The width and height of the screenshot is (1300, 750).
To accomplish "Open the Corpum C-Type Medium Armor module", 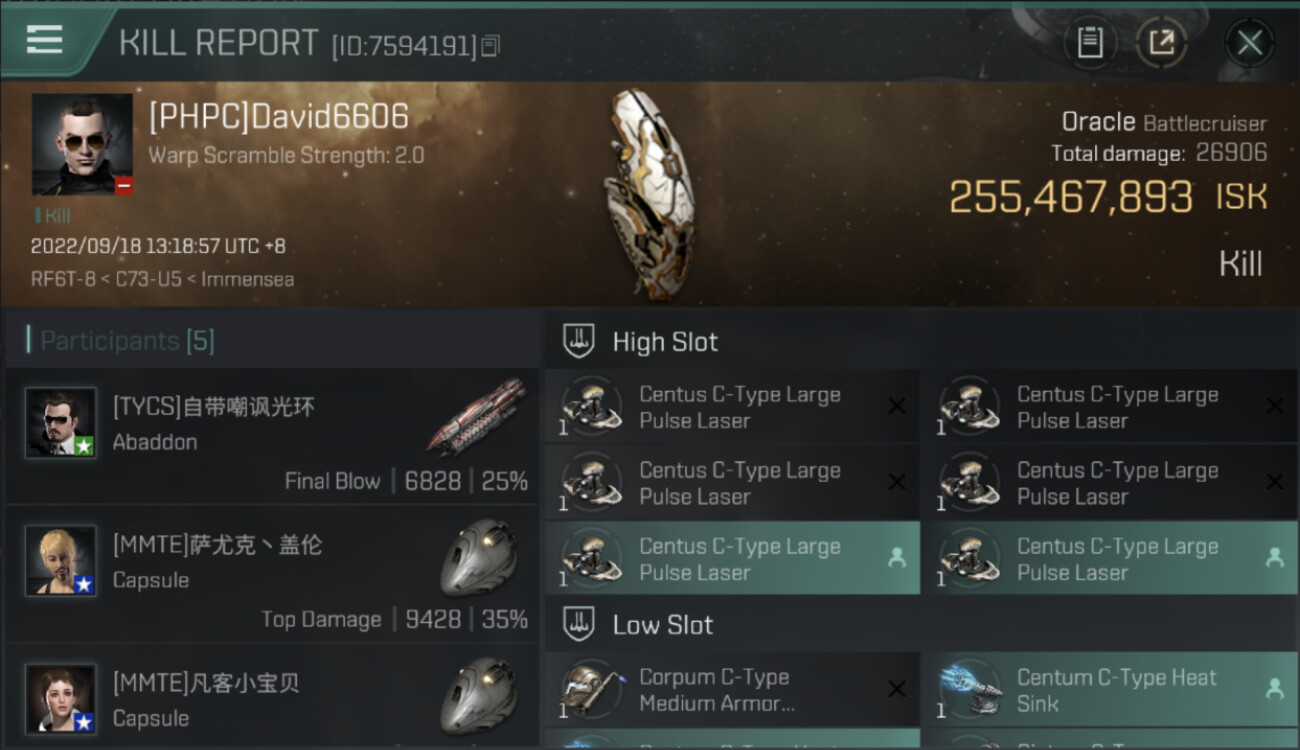I will pos(731,690).
